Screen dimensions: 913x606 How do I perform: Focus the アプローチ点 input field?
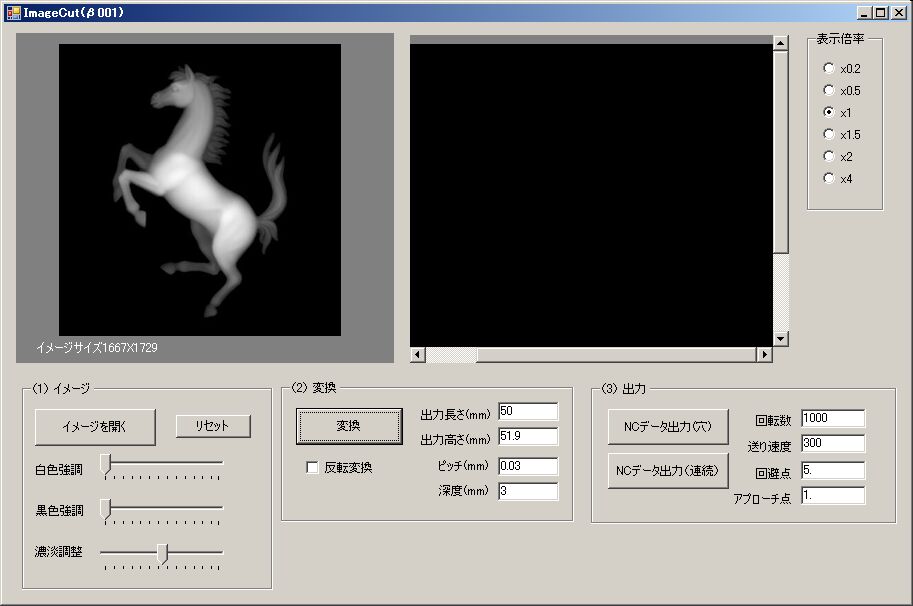tap(833, 495)
